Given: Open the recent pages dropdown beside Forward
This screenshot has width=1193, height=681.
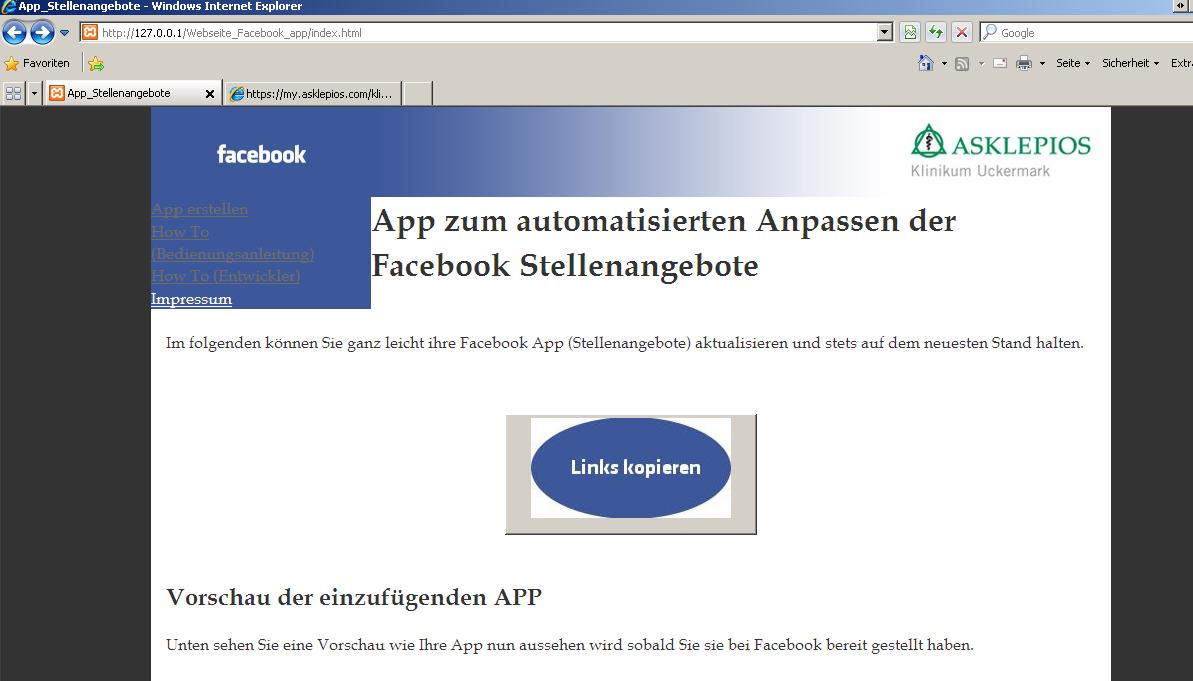Looking at the screenshot, I should coord(65,33).
